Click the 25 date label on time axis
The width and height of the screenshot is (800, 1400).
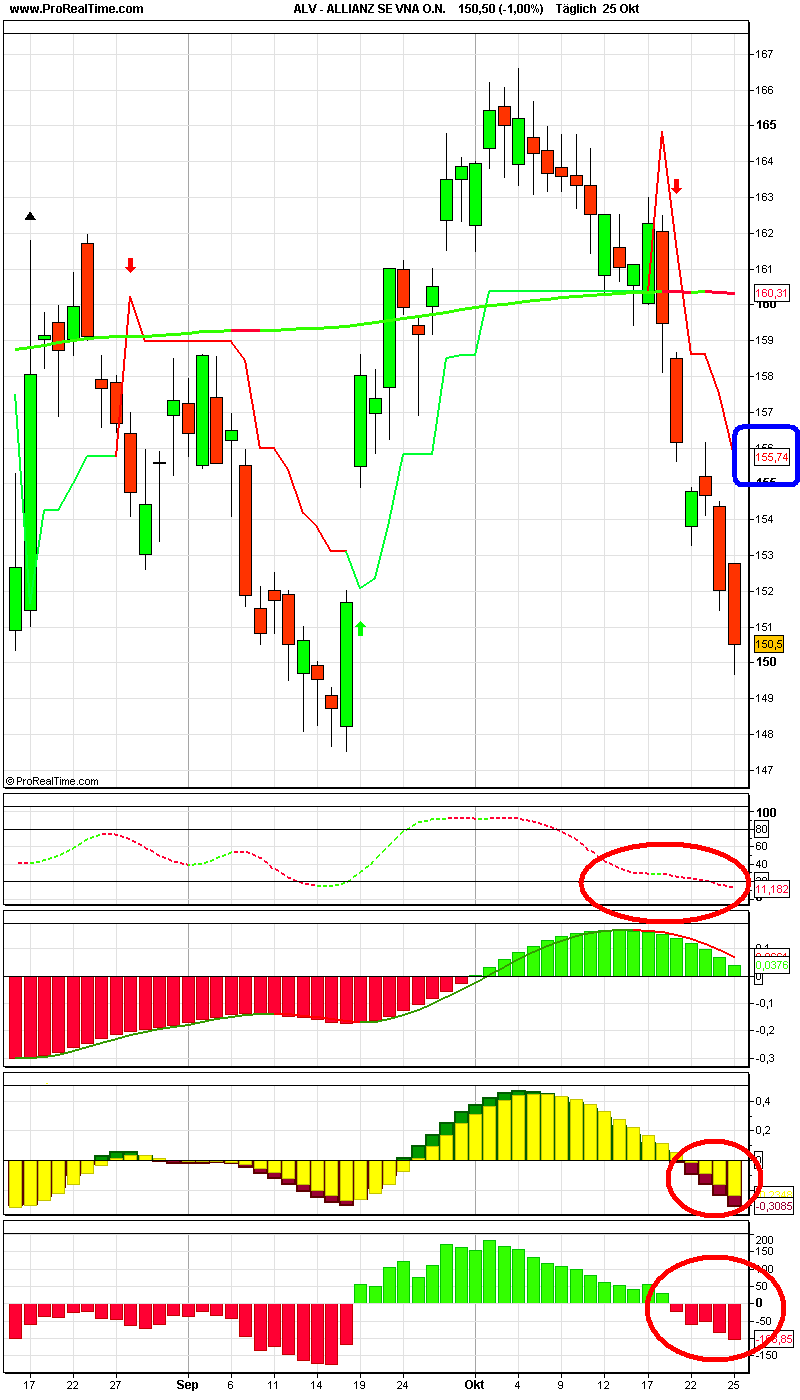coord(734,1385)
